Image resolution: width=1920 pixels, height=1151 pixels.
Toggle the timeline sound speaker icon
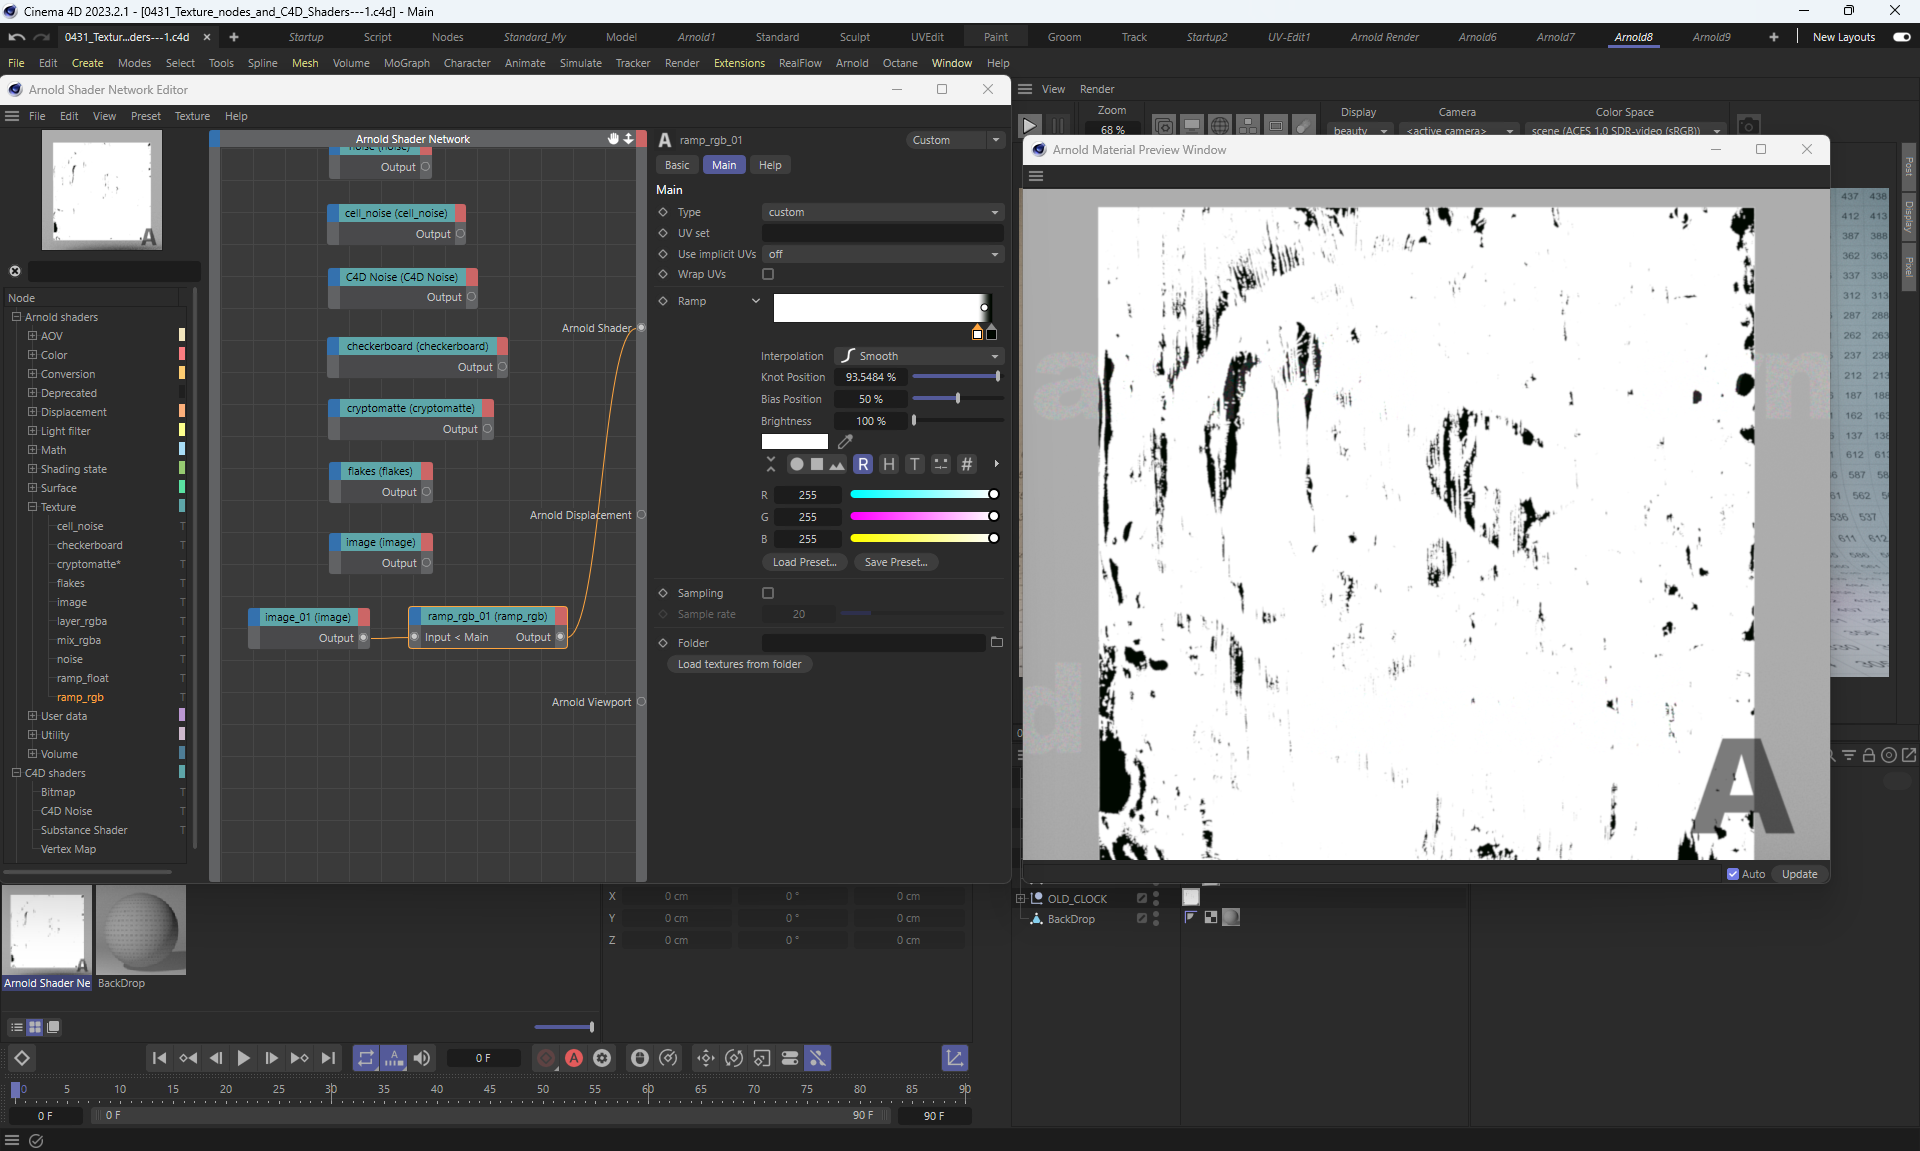point(422,1058)
